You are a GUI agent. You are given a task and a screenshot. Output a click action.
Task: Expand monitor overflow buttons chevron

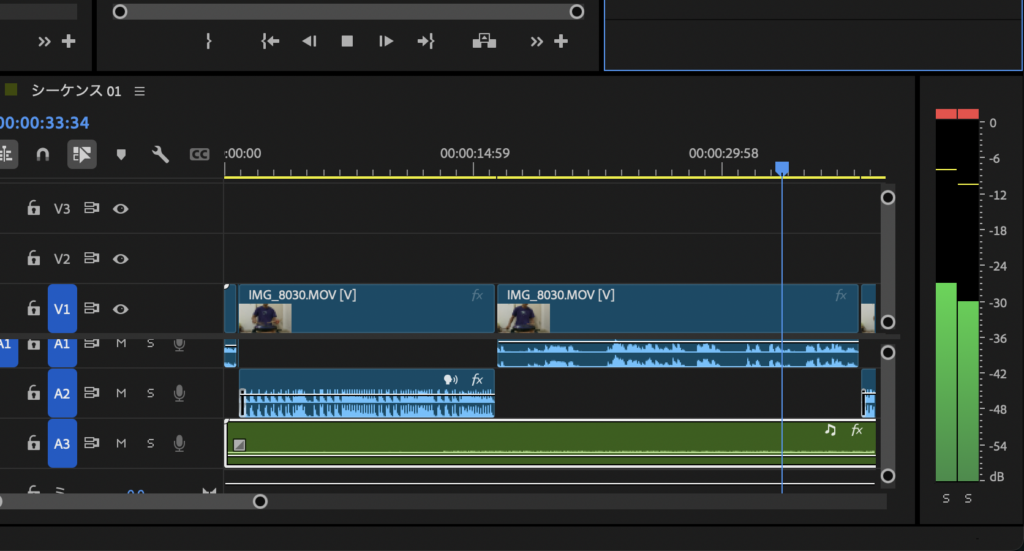[536, 41]
